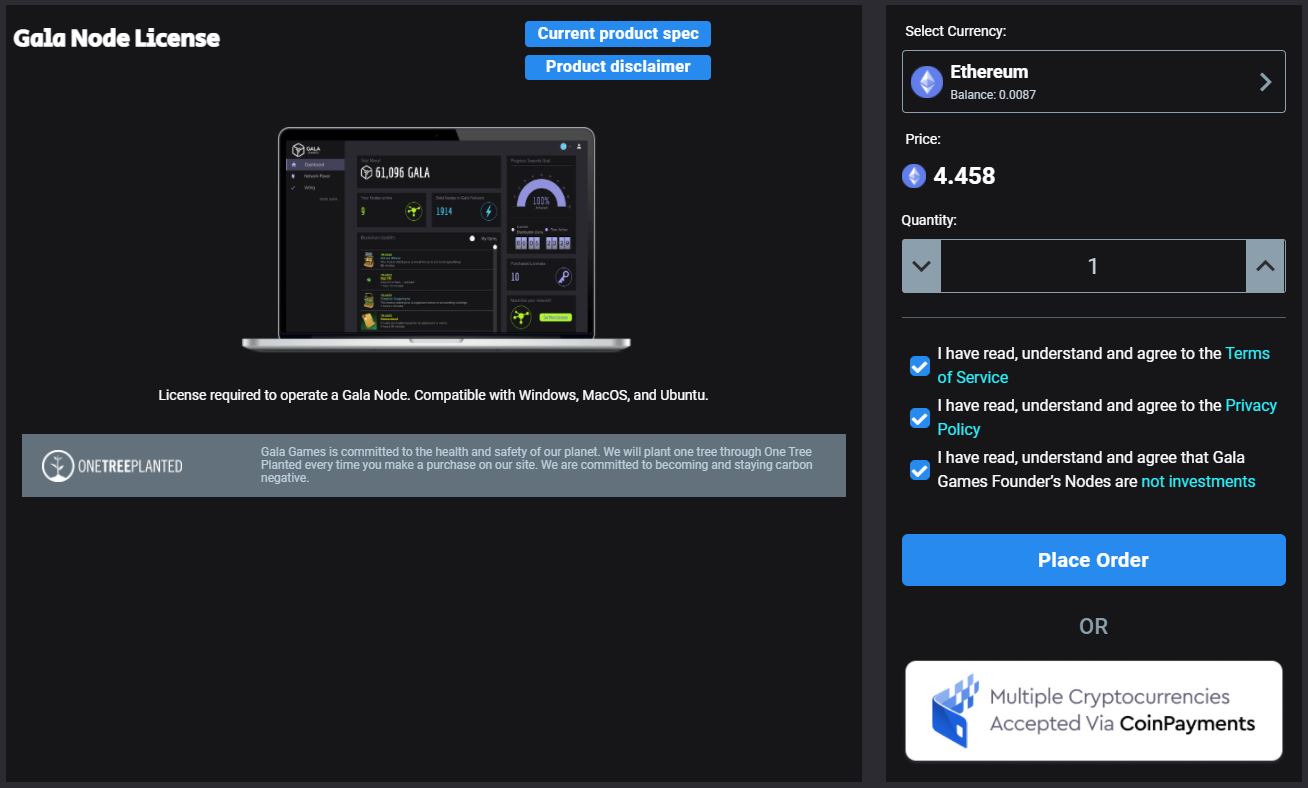This screenshot has width=1308, height=788.
Task: Open the not investments link
Action: tap(1198, 482)
